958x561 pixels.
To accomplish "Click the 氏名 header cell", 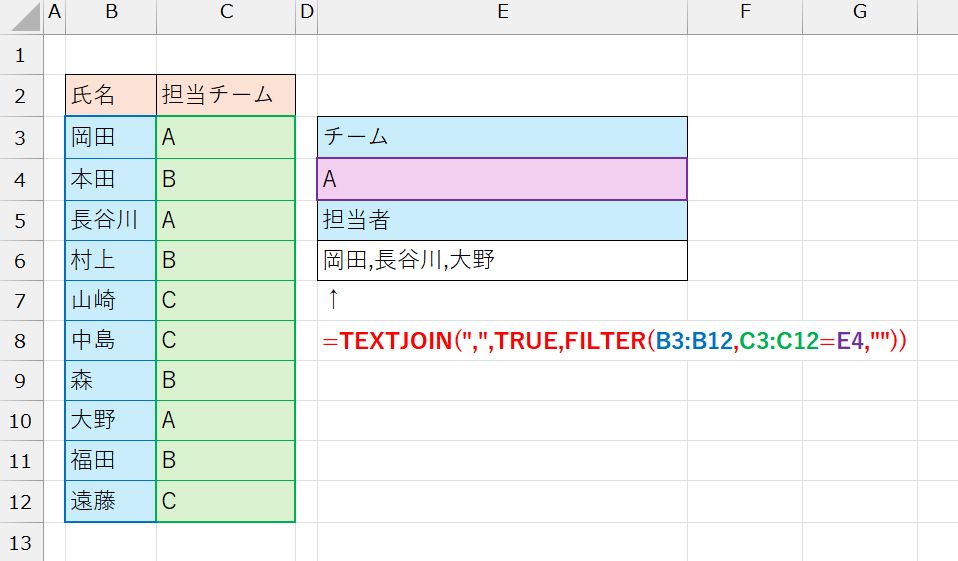I will coord(111,95).
